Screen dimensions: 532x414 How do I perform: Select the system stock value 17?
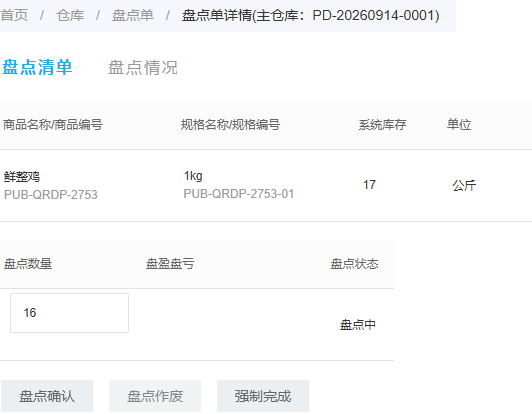click(x=369, y=185)
